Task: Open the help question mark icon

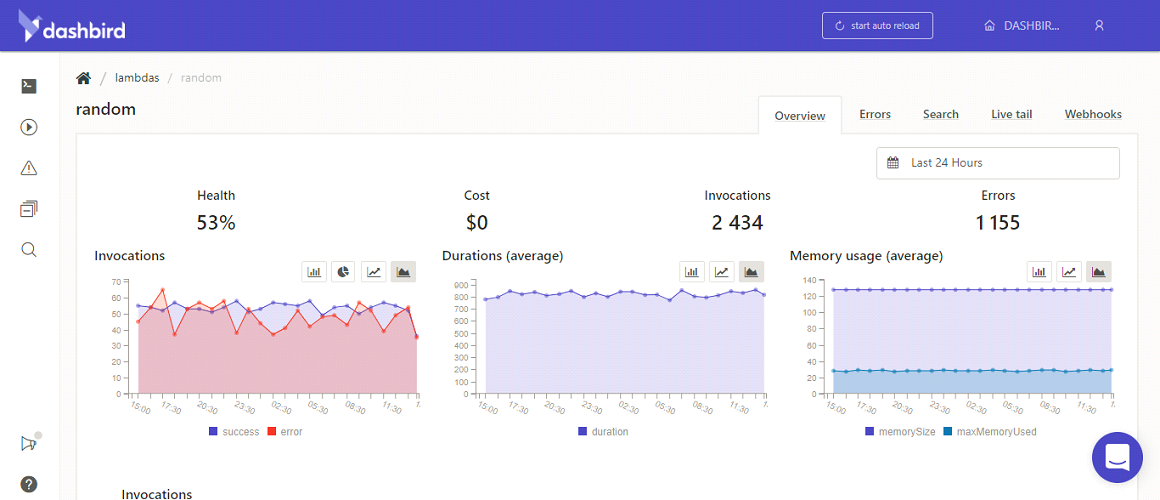Action: pyautogui.click(x=29, y=484)
